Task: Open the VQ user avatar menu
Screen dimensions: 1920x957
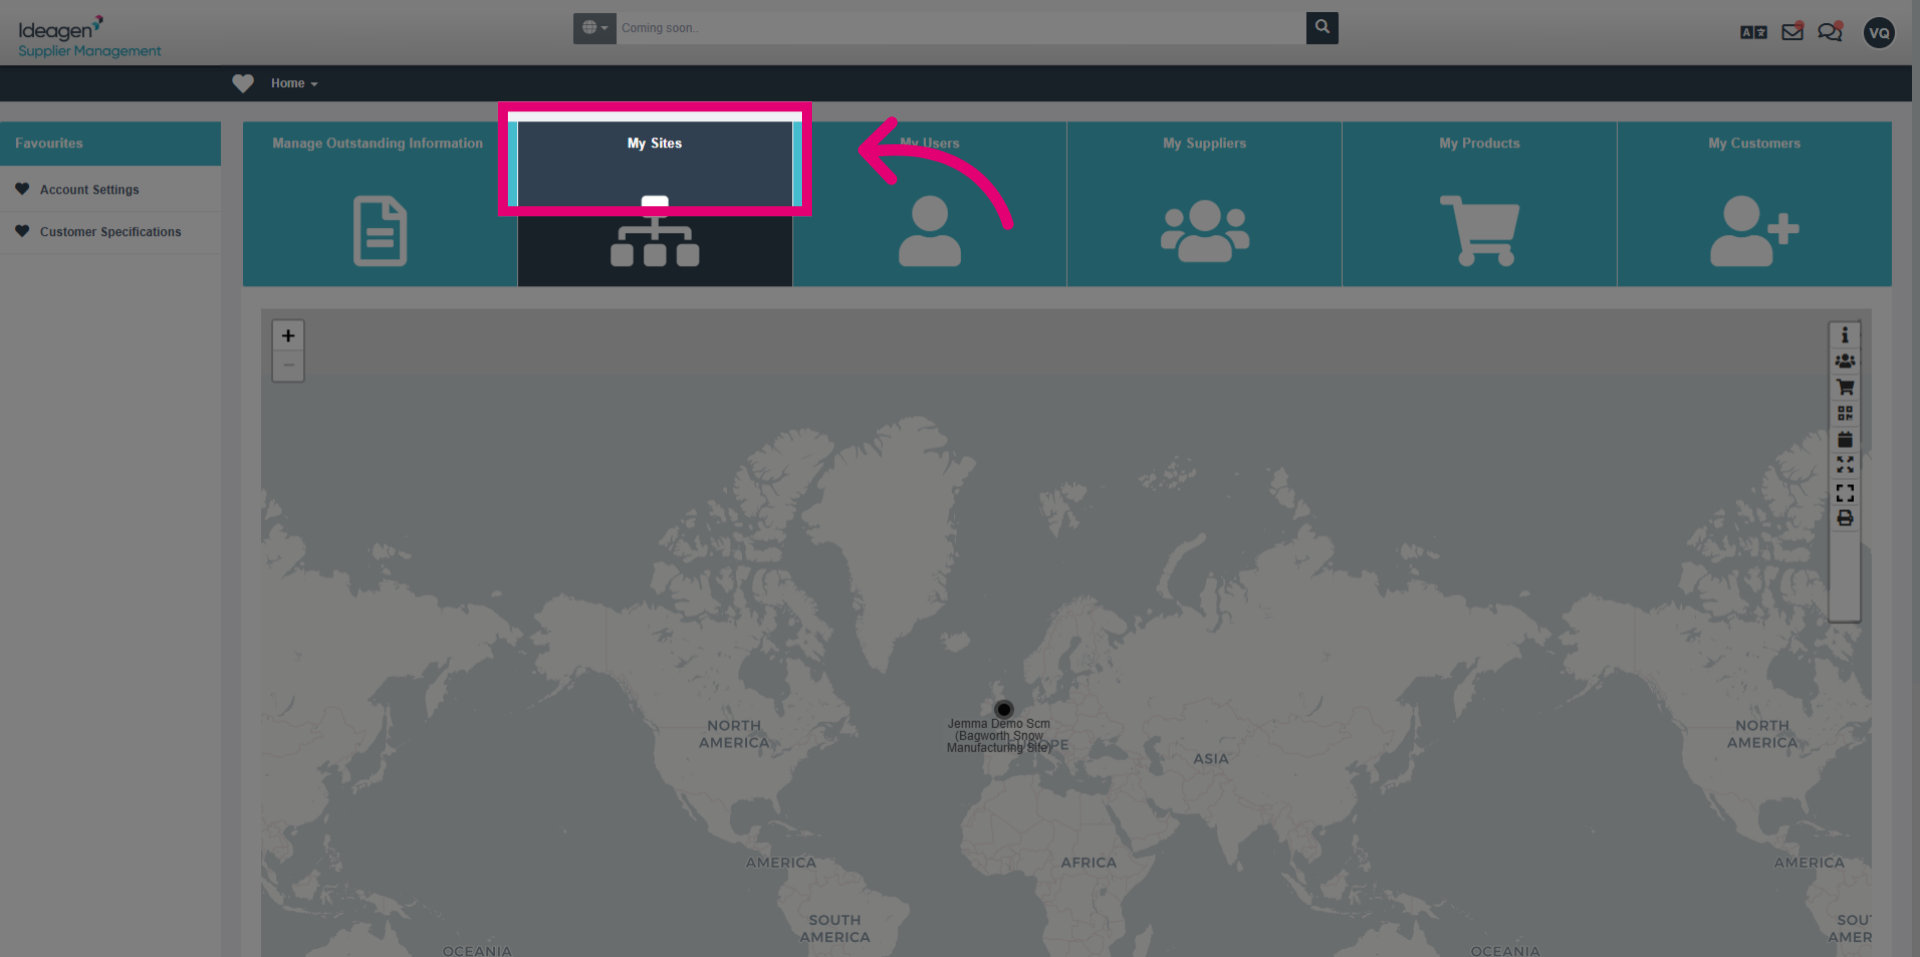Action: (x=1879, y=32)
